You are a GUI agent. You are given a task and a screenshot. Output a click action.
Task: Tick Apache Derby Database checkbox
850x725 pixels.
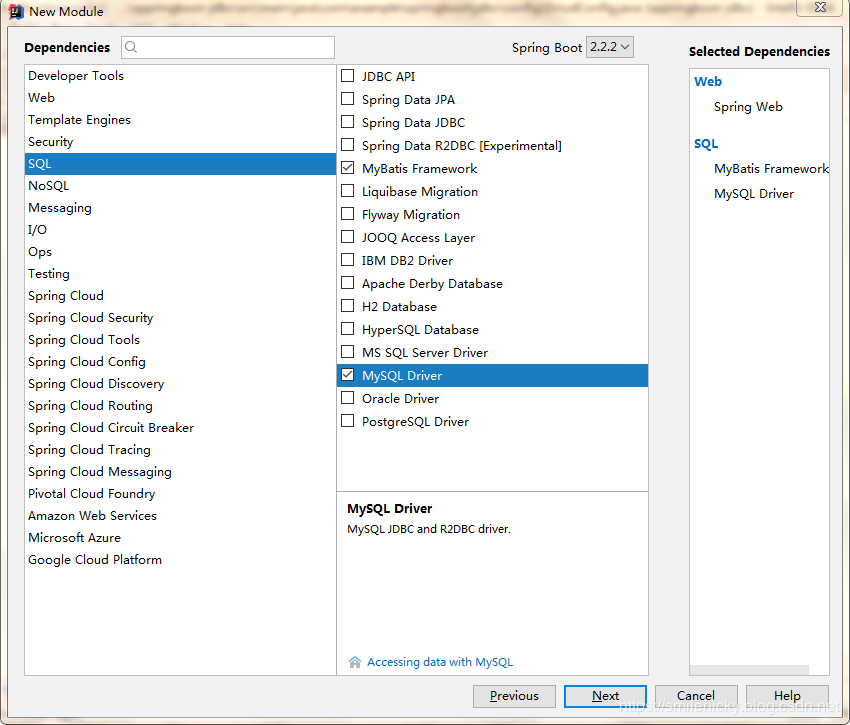click(x=347, y=283)
